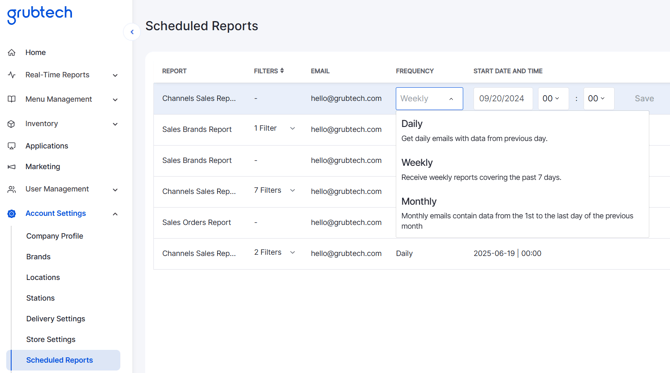
Task: Click the Real-Time Reports pulse icon
Action: pos(12,75)
